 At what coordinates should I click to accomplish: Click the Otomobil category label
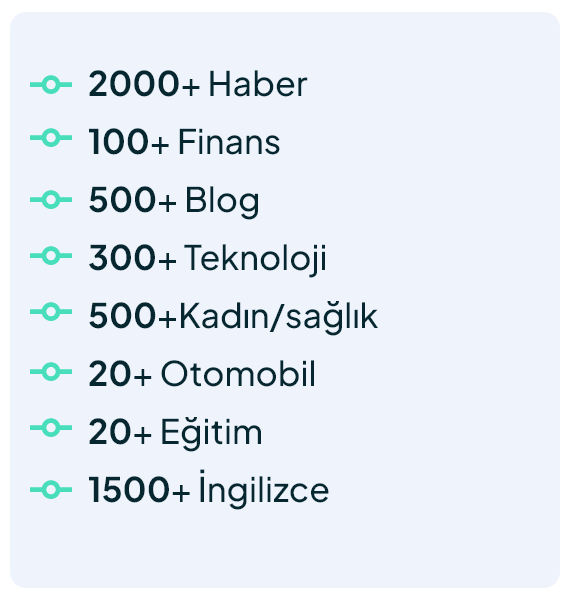coord(238,374)
